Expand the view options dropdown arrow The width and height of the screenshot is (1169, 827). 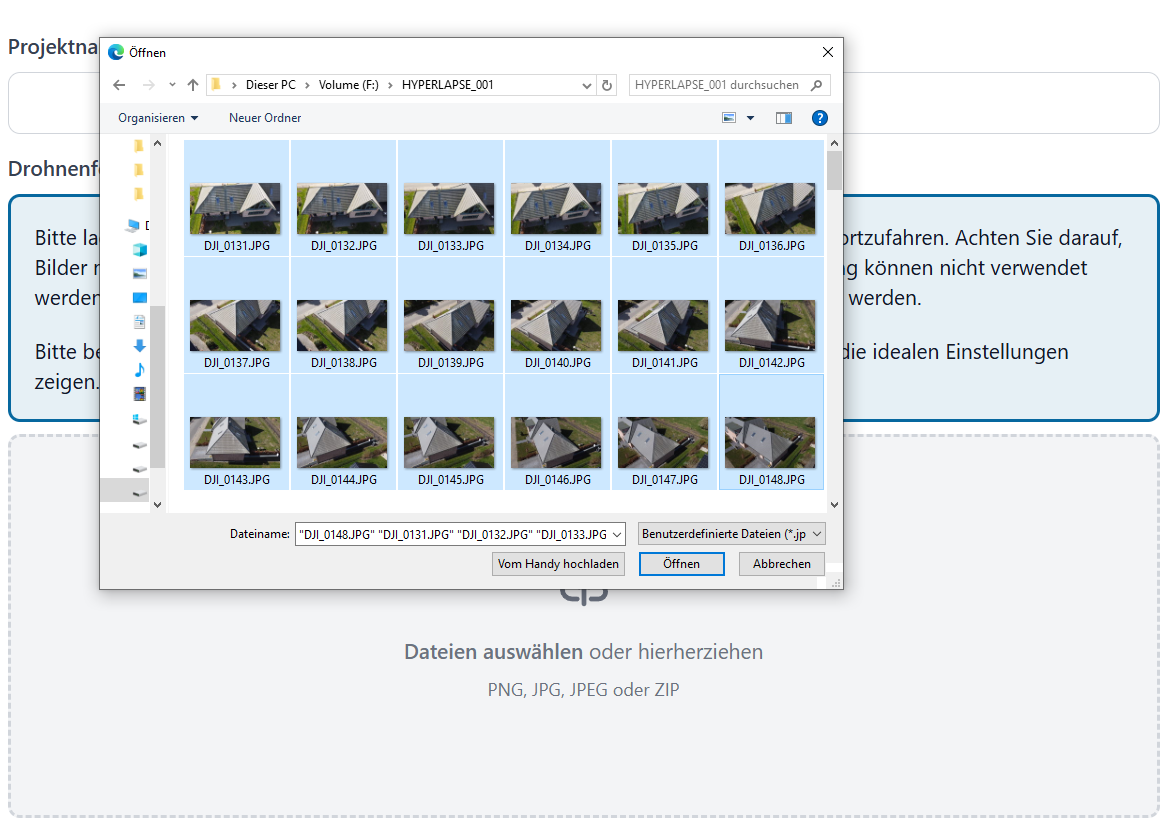coord(751,118)
